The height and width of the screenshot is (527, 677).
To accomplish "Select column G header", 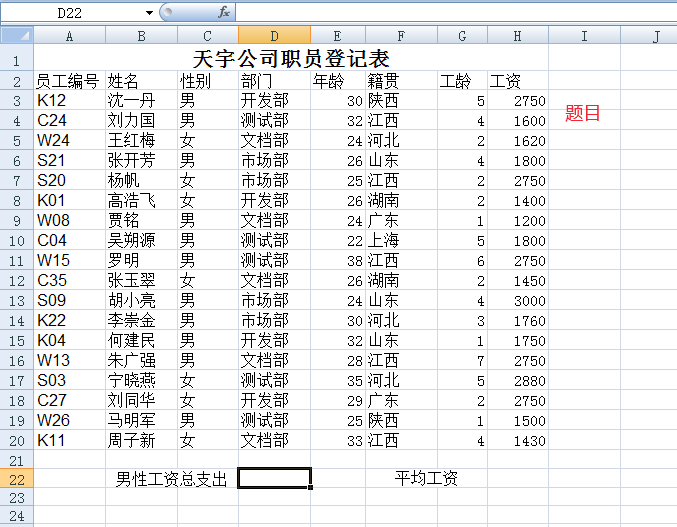I will pyautogui.click(x=462, y=35).
